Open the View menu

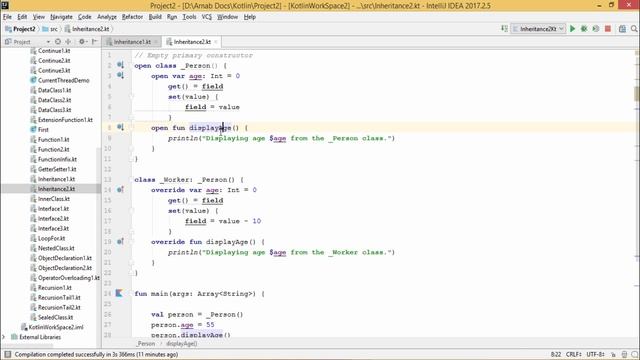(x=39, y=17)
